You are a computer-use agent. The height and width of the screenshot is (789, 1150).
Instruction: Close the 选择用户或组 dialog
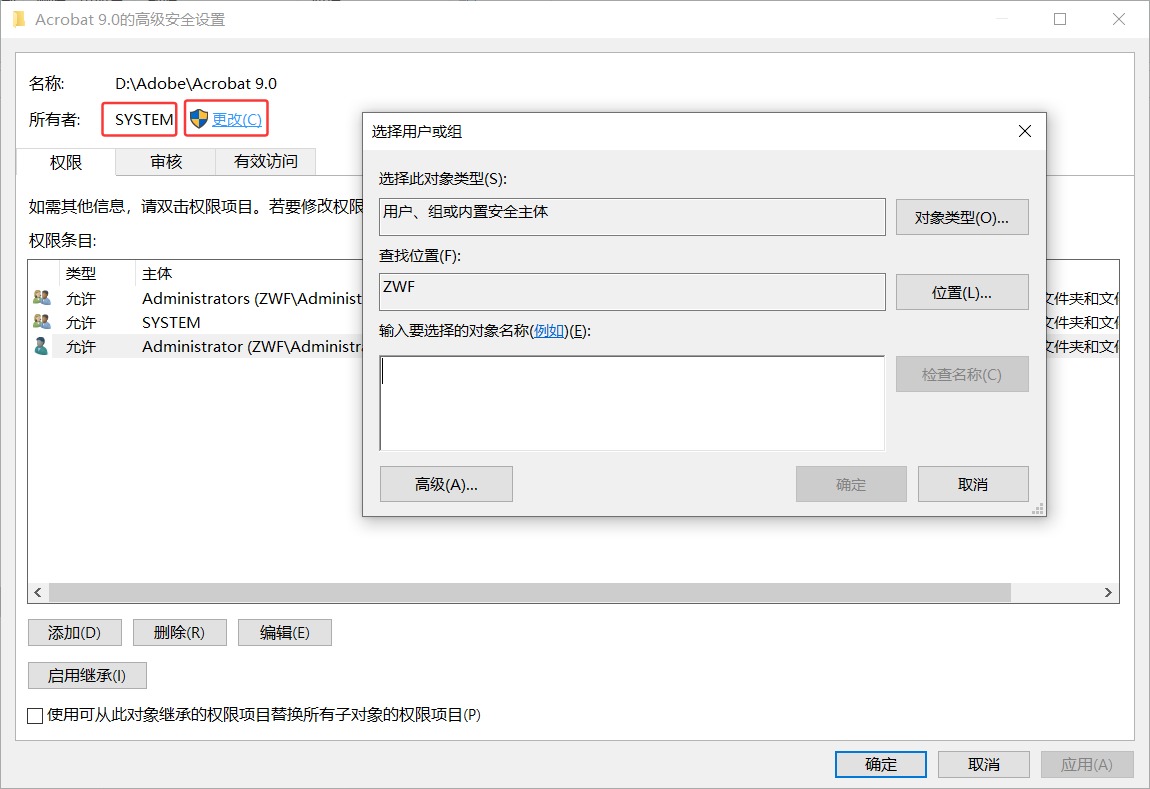[x=1025, y=131]
